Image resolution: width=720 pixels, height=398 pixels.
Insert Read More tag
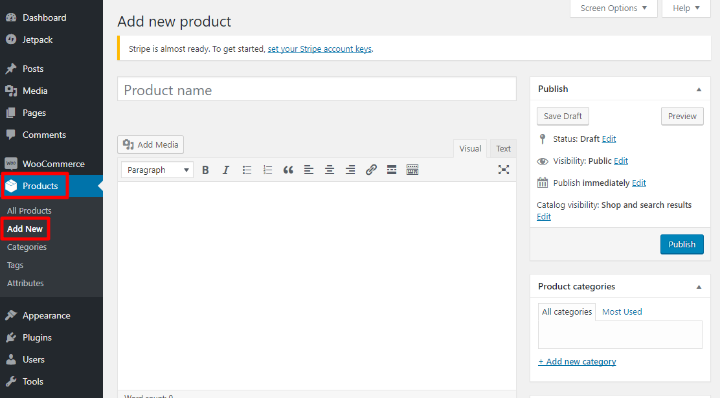(x=391, y=170)
